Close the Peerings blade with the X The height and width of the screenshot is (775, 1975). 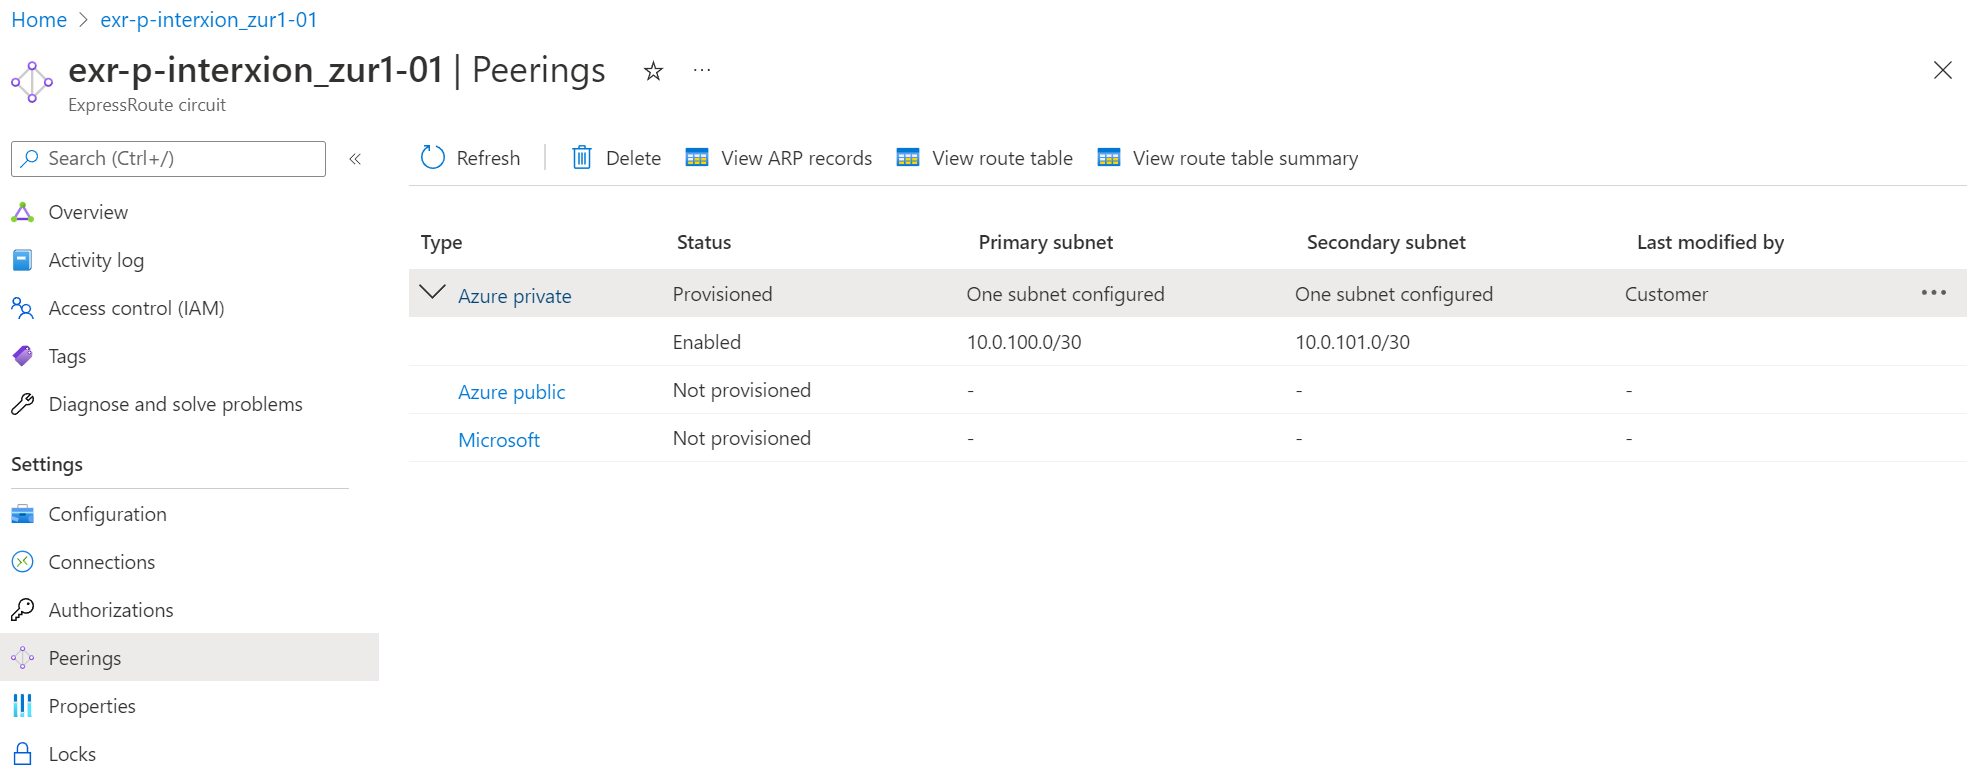coord(1942,70)
